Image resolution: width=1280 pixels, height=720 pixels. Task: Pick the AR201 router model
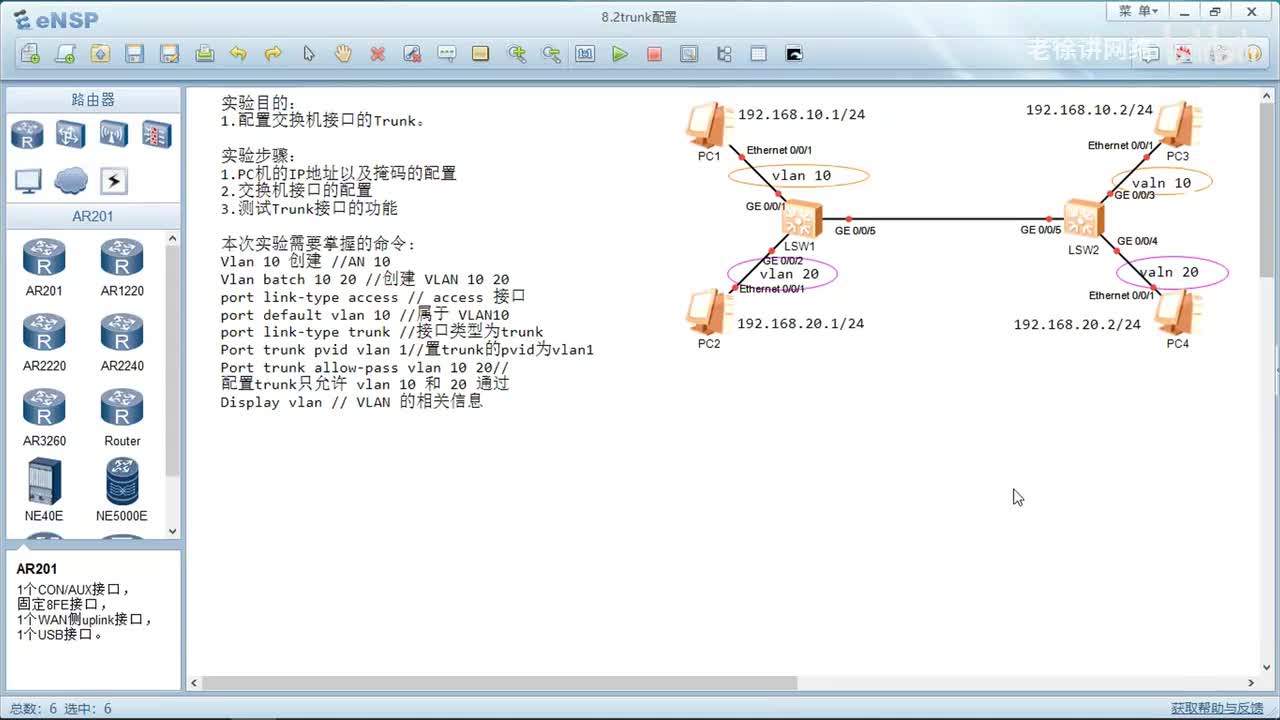(x=44, y=268)
